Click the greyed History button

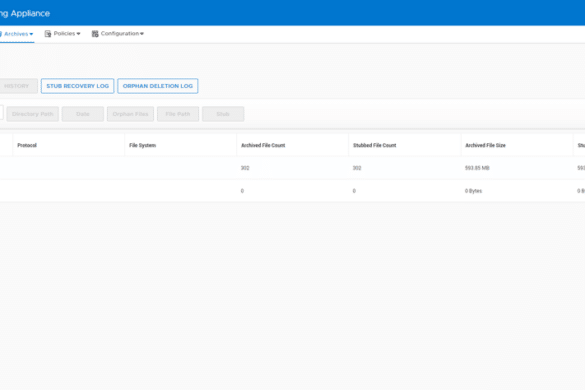coord(18,86)
